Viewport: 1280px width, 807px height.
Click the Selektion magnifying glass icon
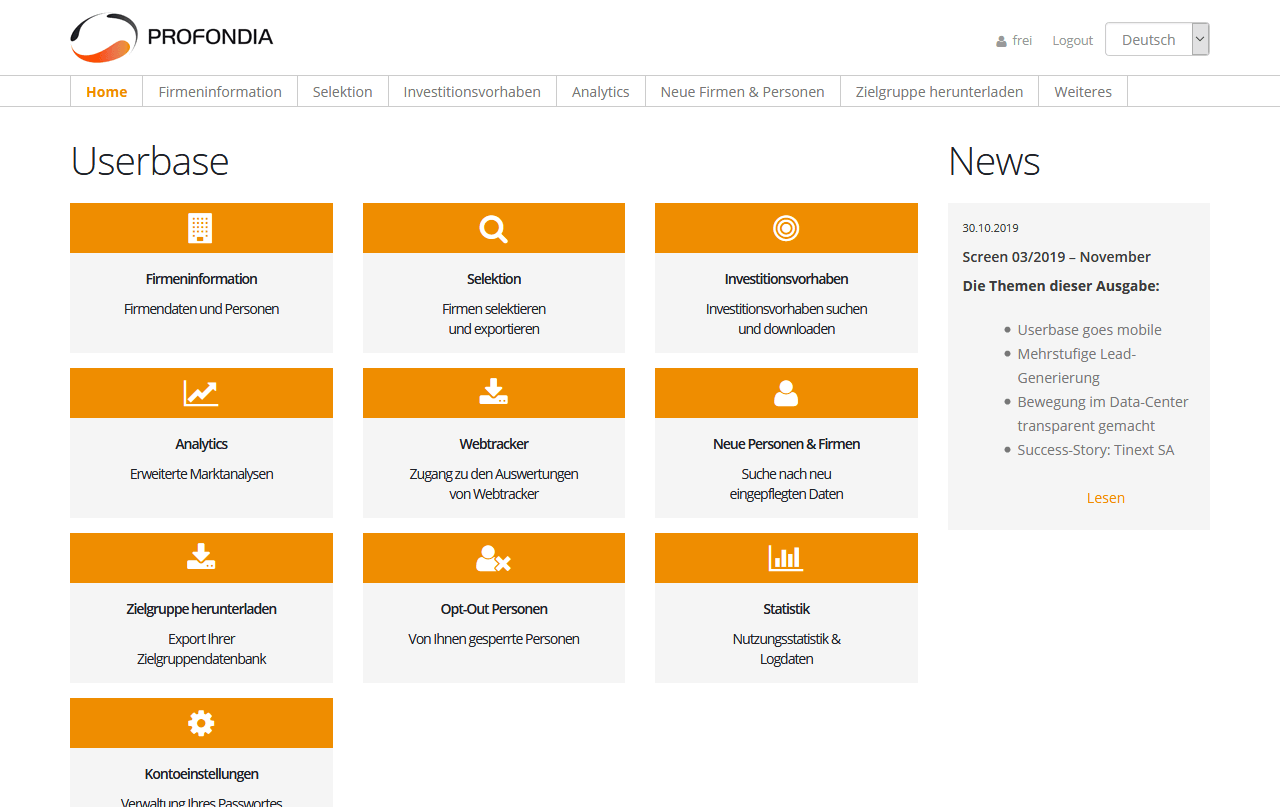coord(493,228)
